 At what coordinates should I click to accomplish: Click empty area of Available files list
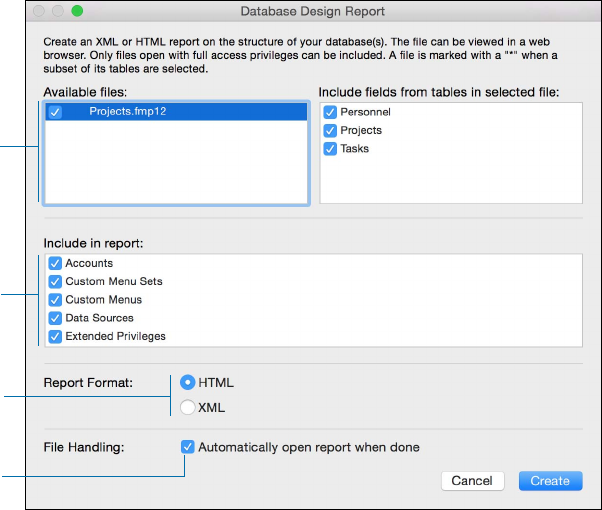[x=175, y=165]
